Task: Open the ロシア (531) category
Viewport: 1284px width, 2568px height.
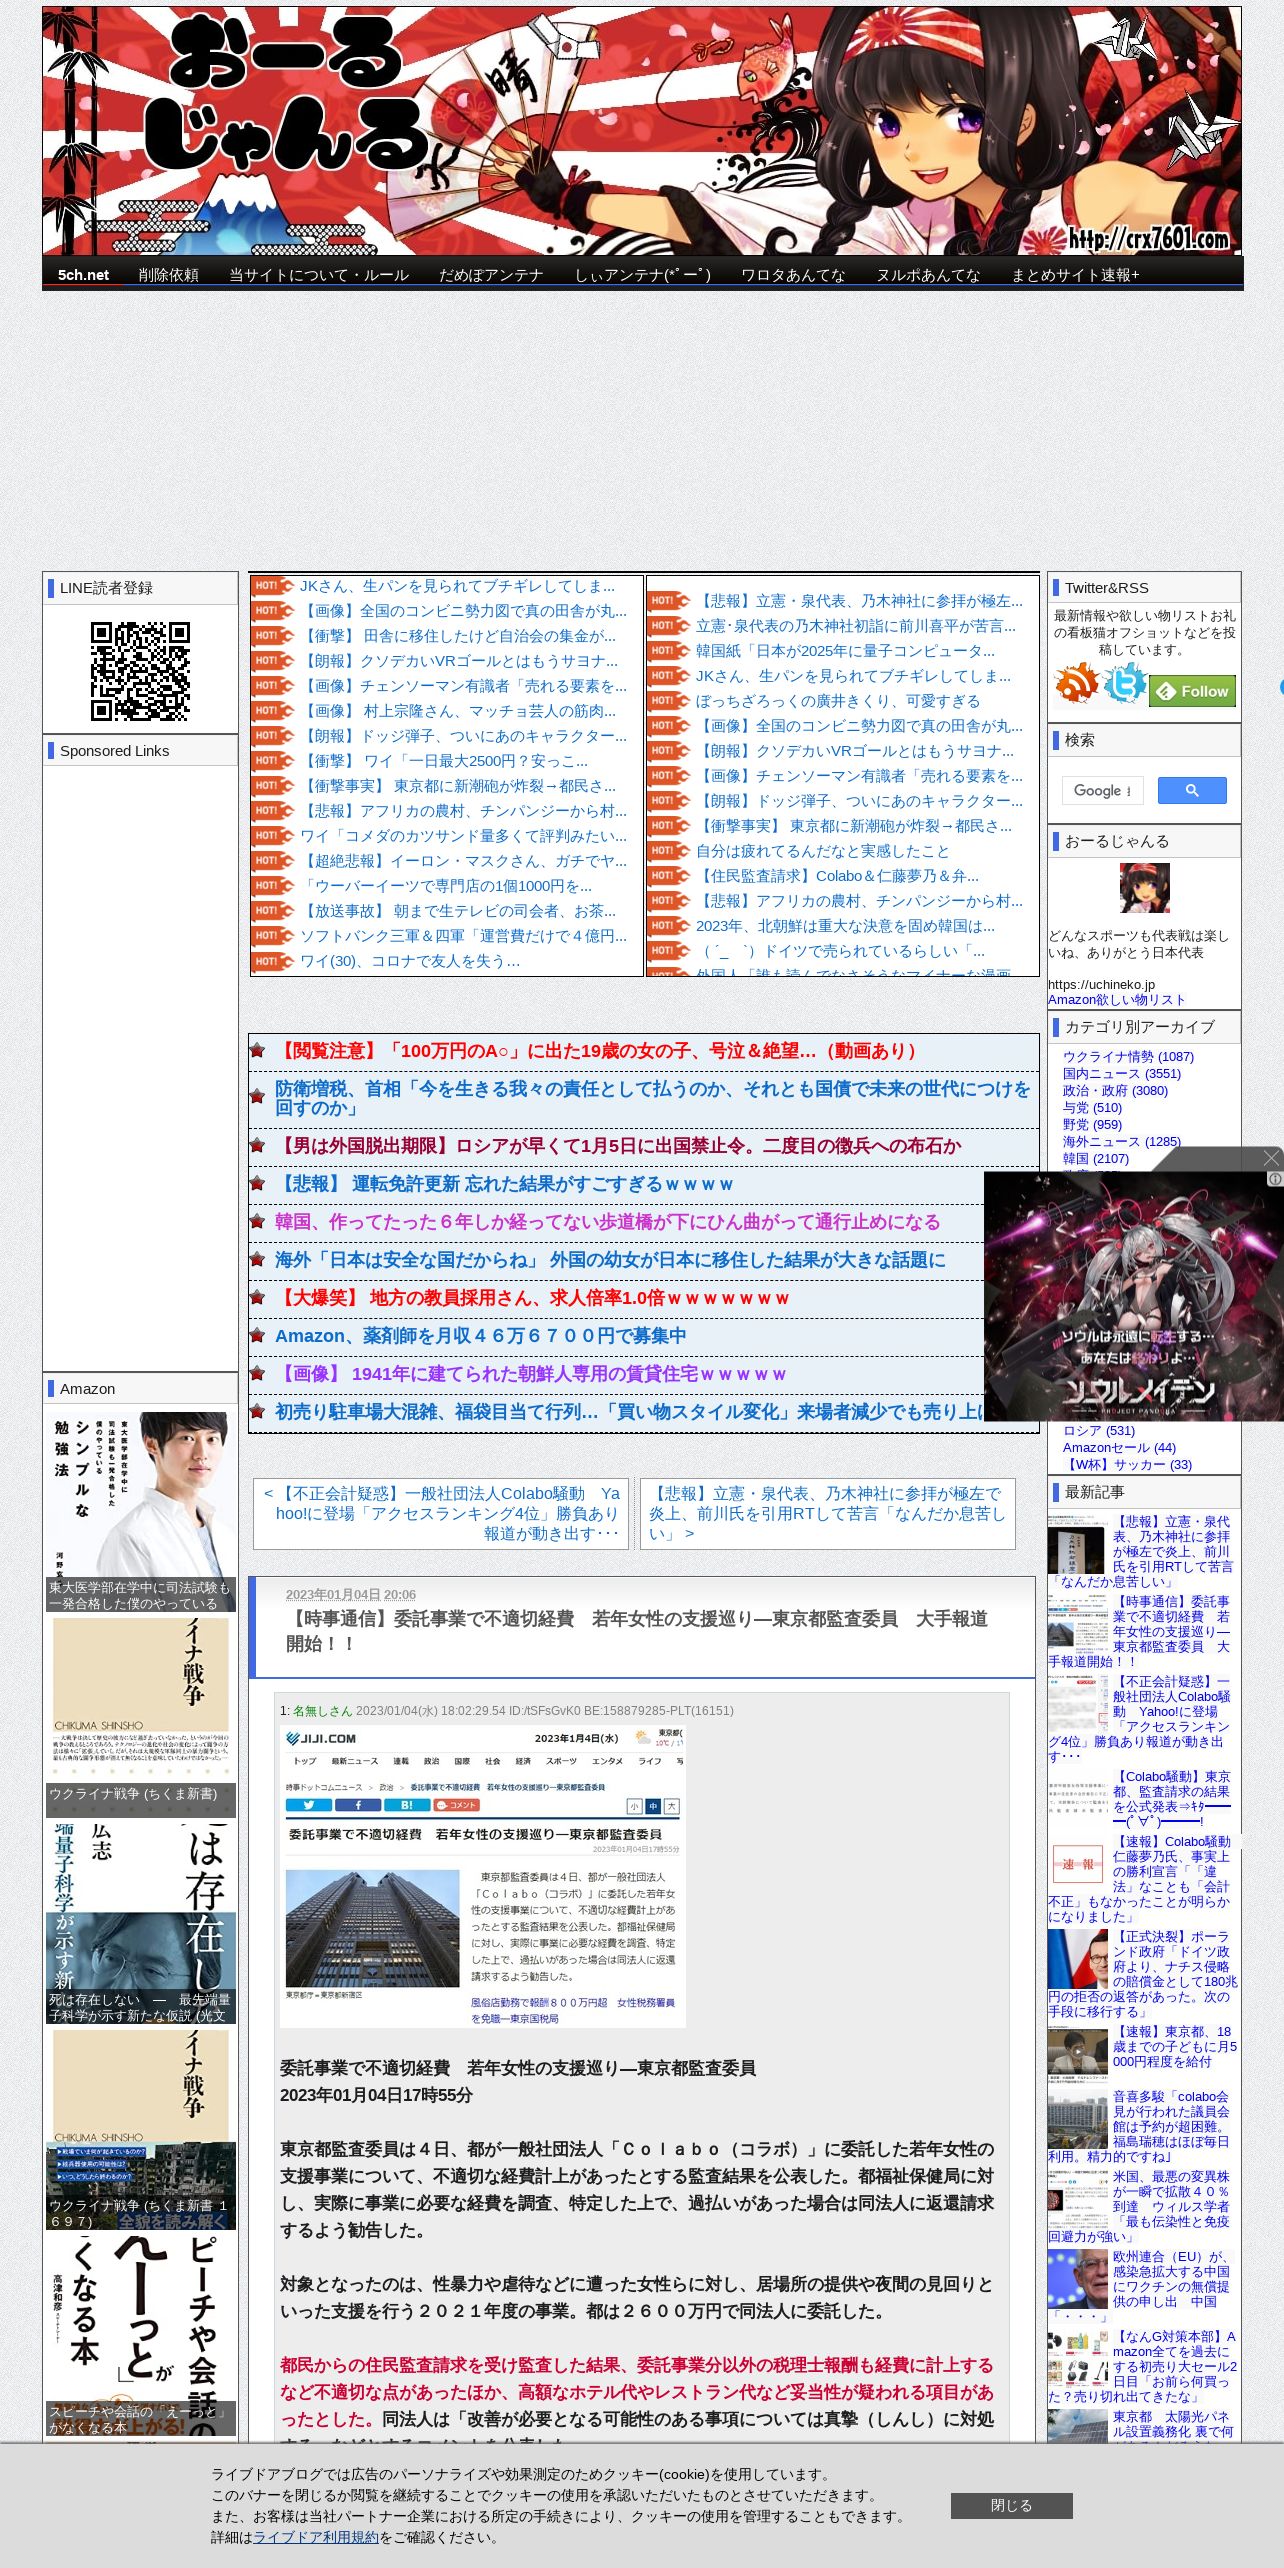Action: coord(1099,1430)
